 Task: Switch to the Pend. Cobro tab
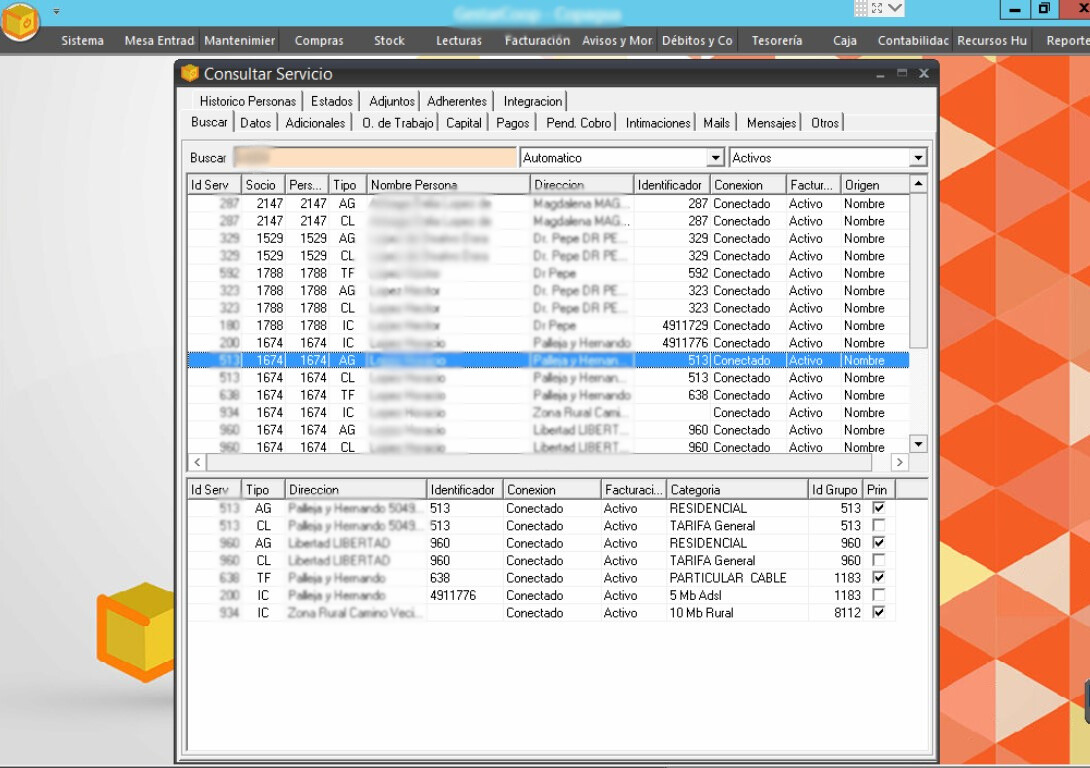click(x=578, y=123)
